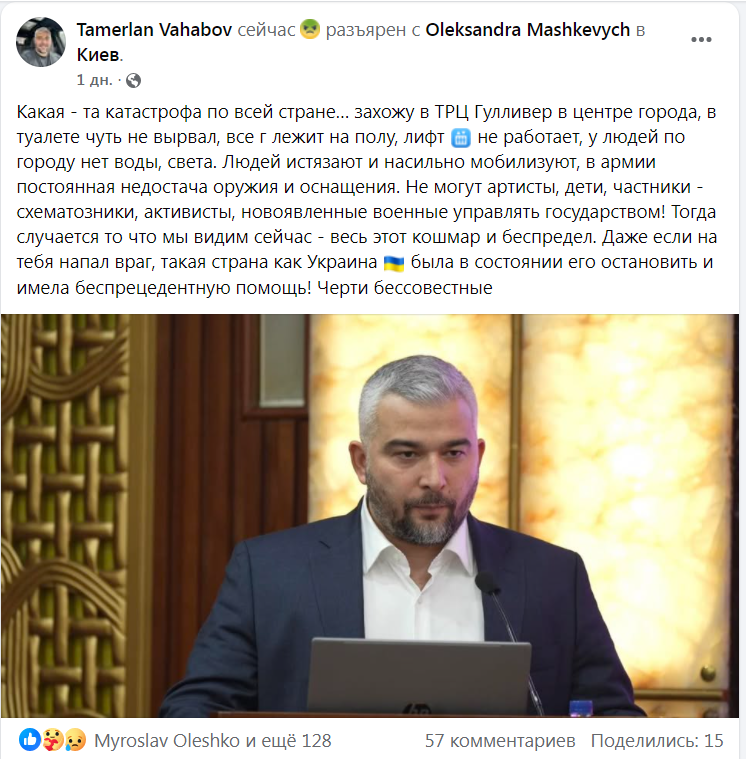
Task: Click the 'разъярен' feeling label
Action: point(366,30)
